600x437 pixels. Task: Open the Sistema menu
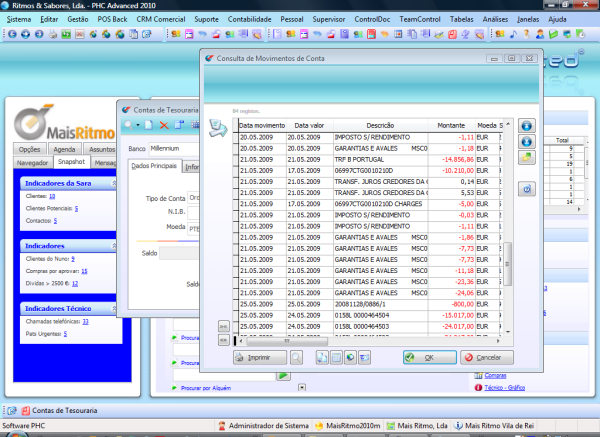coord(19,19)
